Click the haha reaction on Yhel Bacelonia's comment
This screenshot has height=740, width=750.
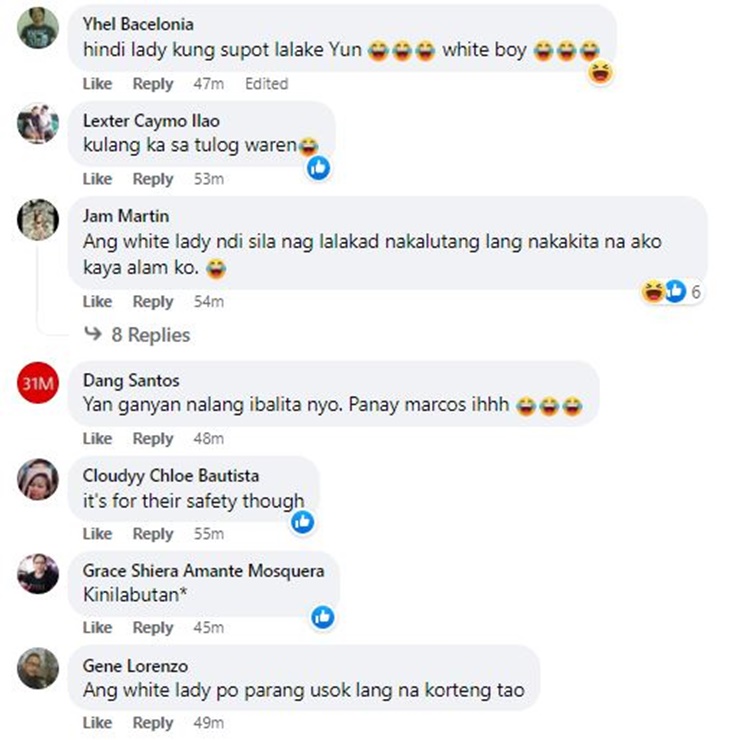point(601,73)
